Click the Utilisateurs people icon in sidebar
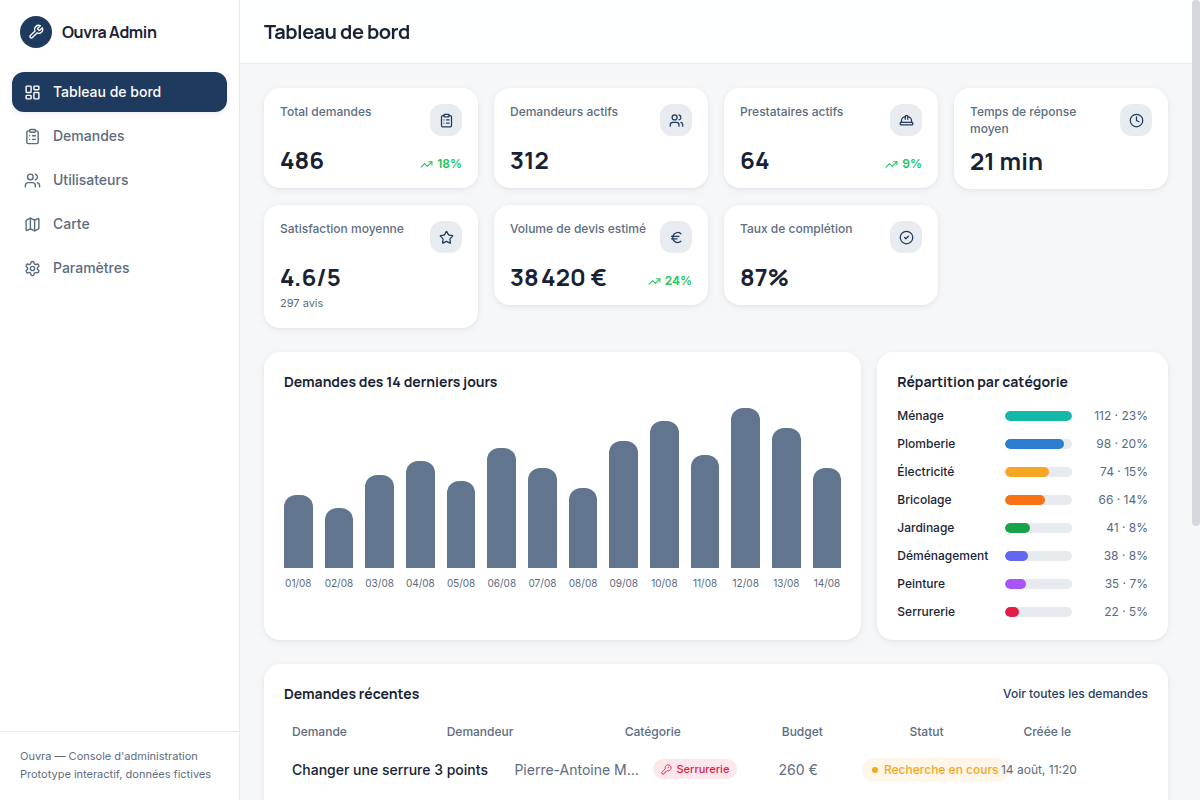This screenshot has width=1200, height=800. [32, 180]
